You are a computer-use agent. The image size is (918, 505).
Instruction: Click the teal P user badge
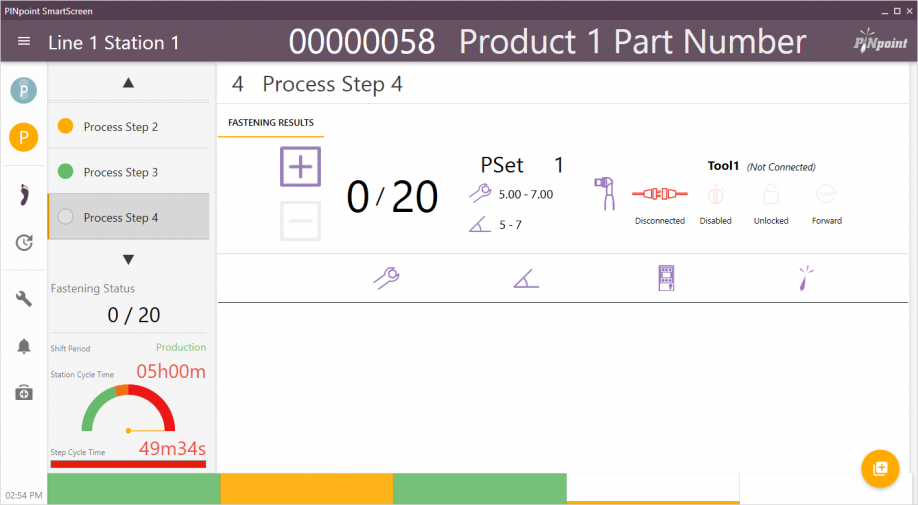pyautogui.click(x=23, y=91)
